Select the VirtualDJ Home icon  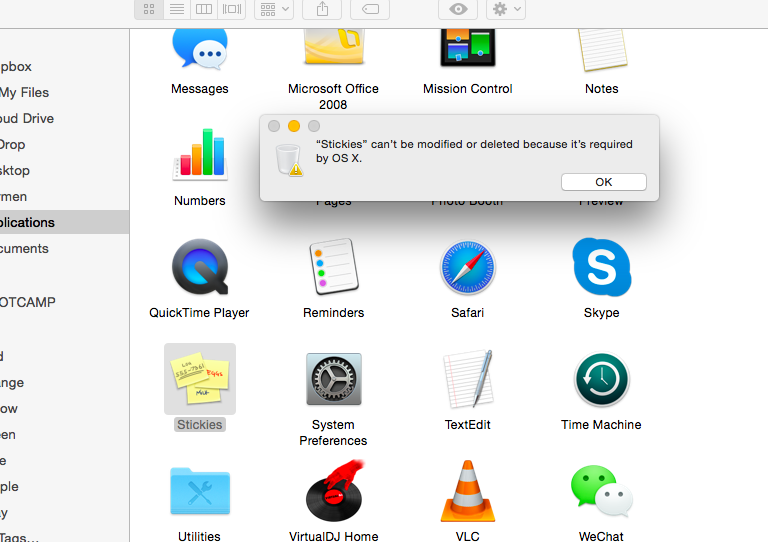(x=335, y=491)
